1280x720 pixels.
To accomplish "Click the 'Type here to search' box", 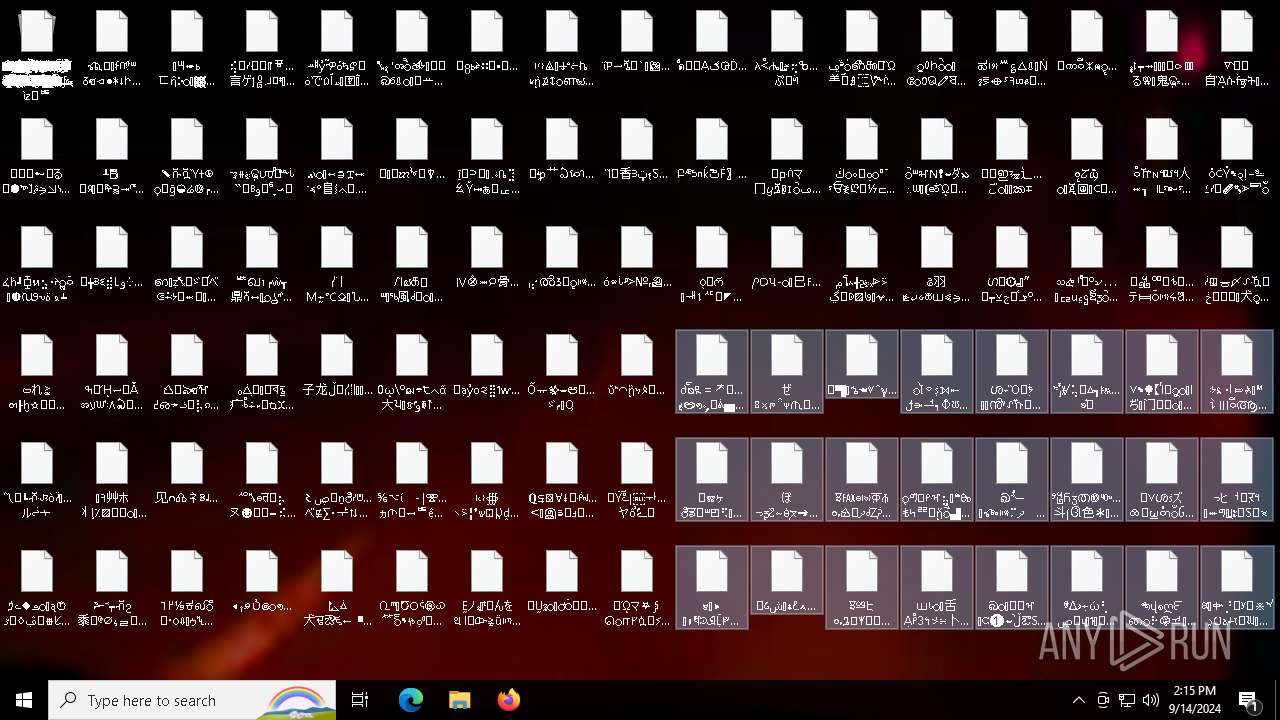I will pyautogui.click(x=192, y=700).
